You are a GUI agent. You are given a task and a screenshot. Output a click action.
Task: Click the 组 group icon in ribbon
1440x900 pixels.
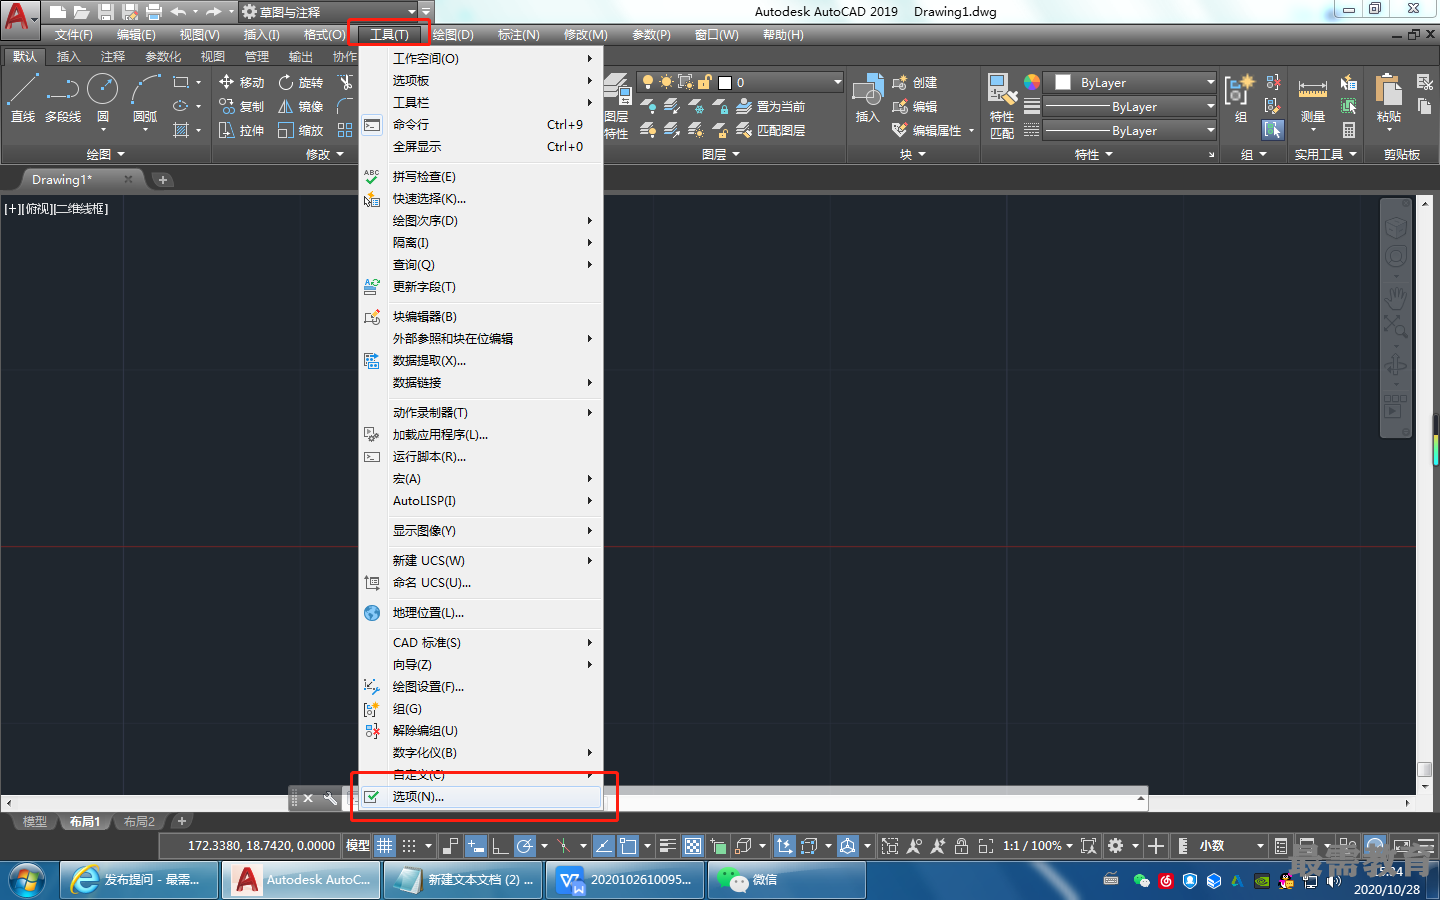coord(1239,98)
